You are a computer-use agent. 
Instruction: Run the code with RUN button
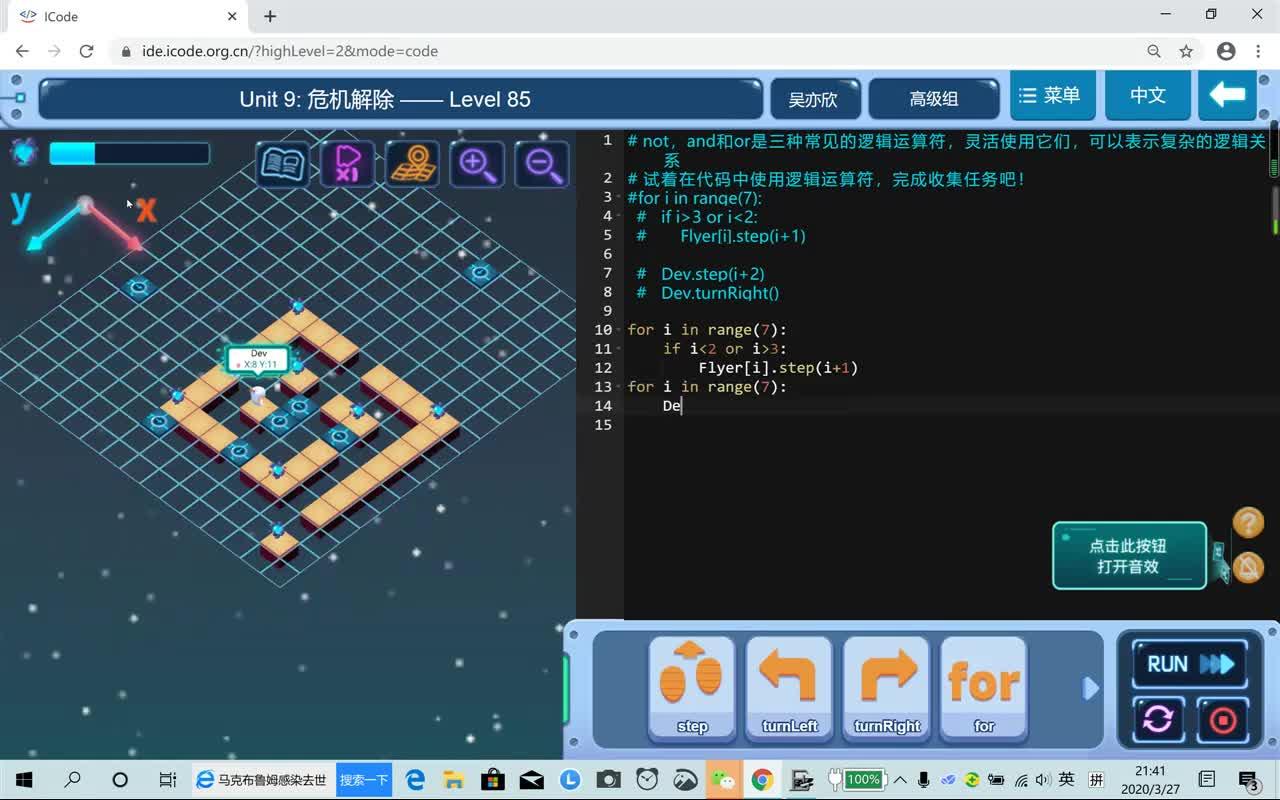[1187, 663]
